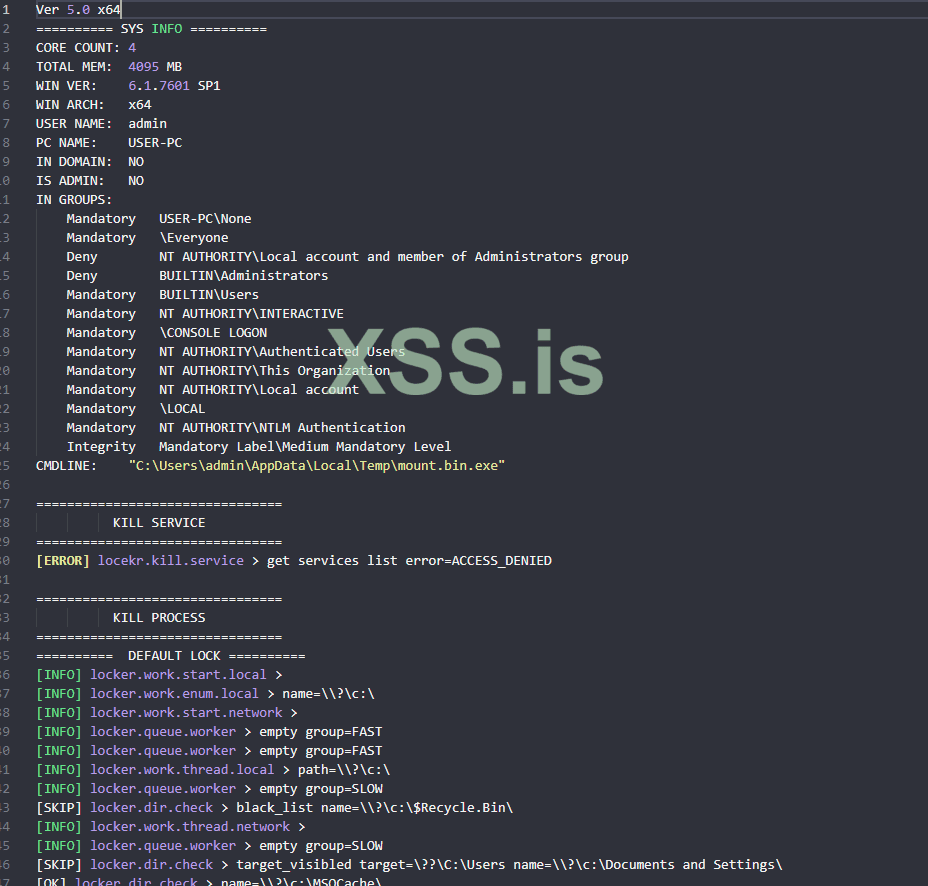
Task: Click the mount.bin.exe command line path
Action: 316,466
